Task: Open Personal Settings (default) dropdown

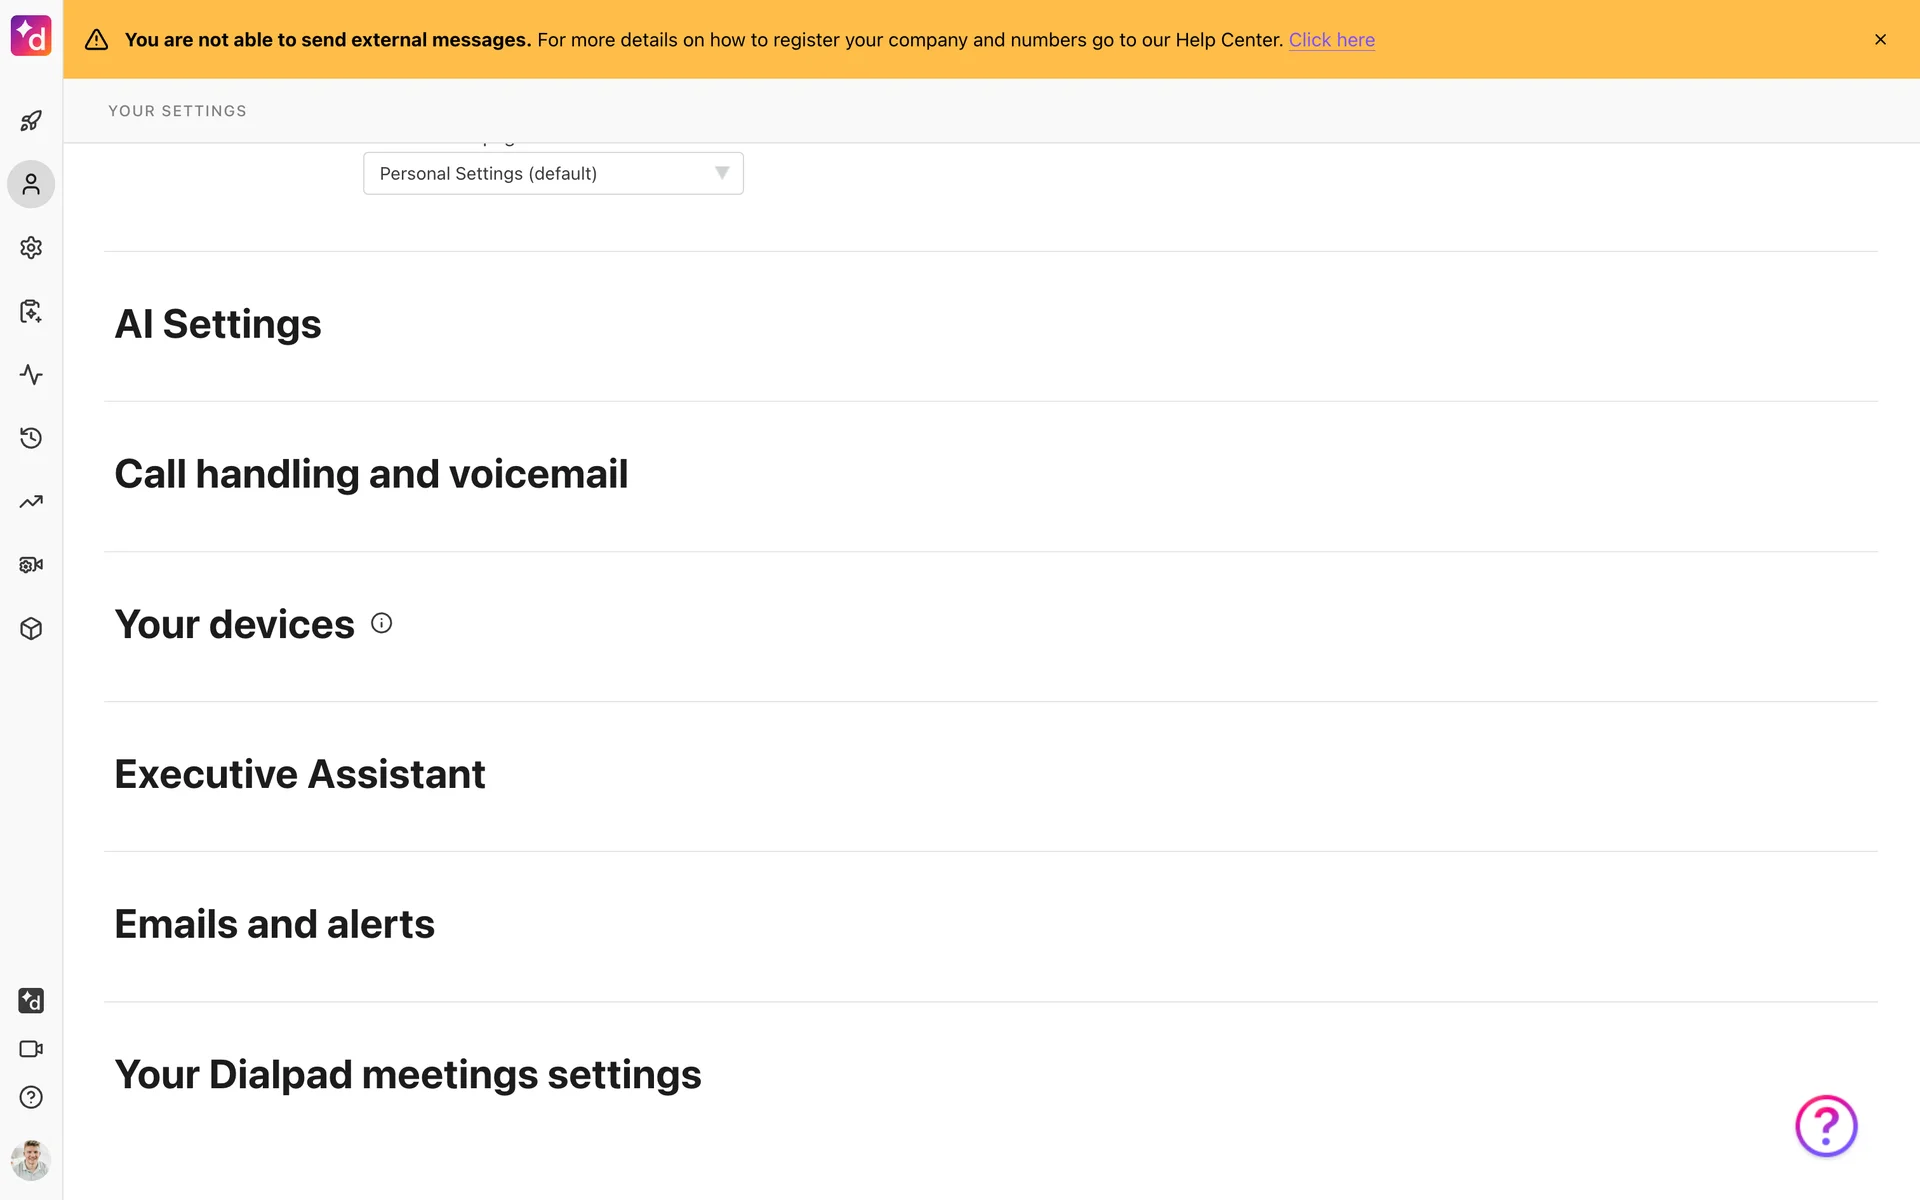Action: coord(553,174)
